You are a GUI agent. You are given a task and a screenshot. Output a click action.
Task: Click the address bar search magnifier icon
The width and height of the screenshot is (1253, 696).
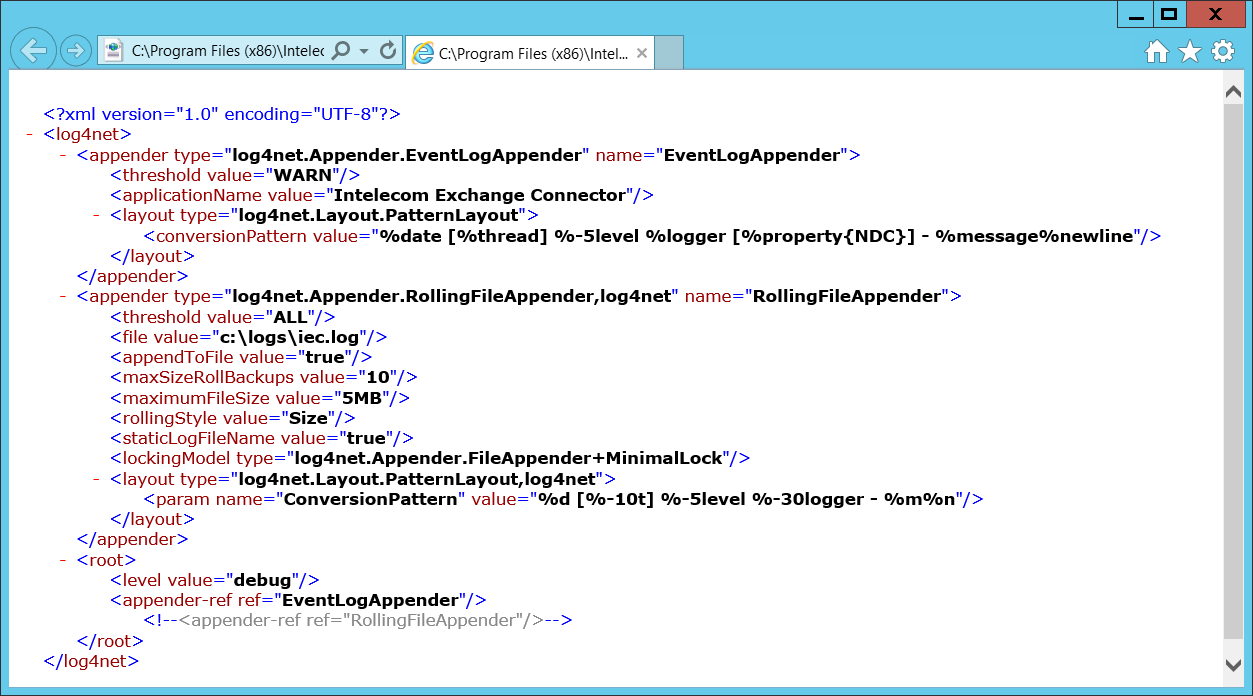point(341,51)
